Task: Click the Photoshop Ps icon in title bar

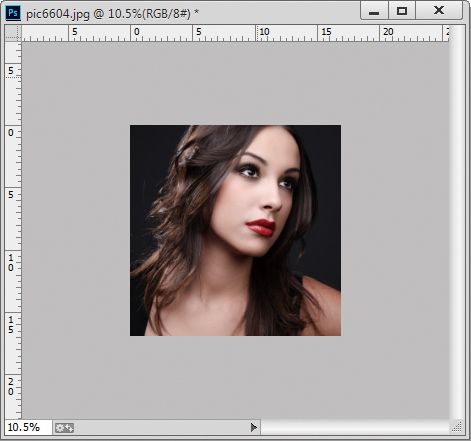Action: click(x=13, y=13)
